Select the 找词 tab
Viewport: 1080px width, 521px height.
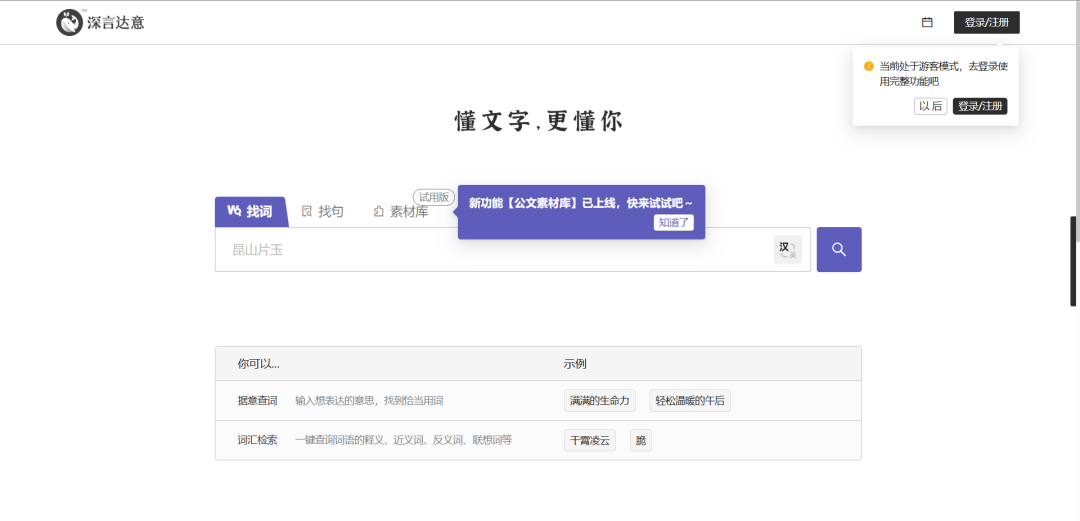pyautogui.click(x=251, y=212)
